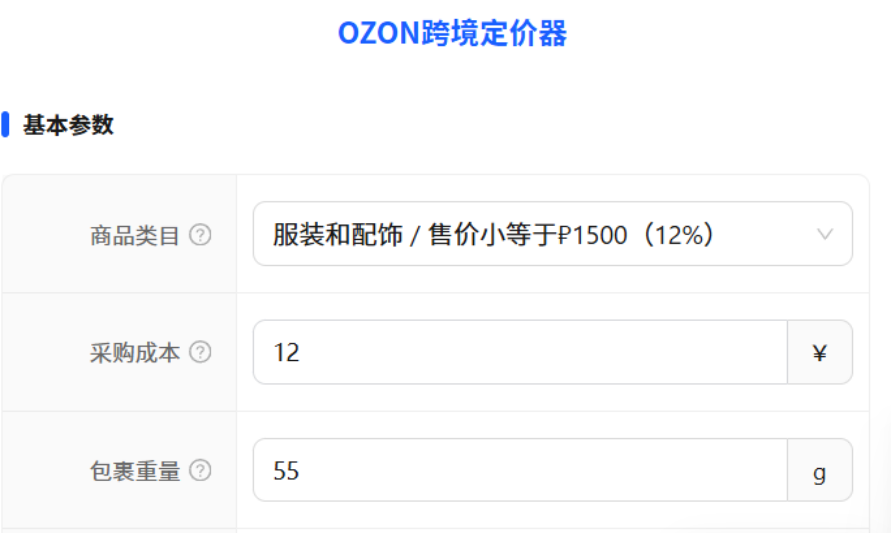Click the ¥ currency unit addon
891x533 pixels.
click(x=820, y=352)
